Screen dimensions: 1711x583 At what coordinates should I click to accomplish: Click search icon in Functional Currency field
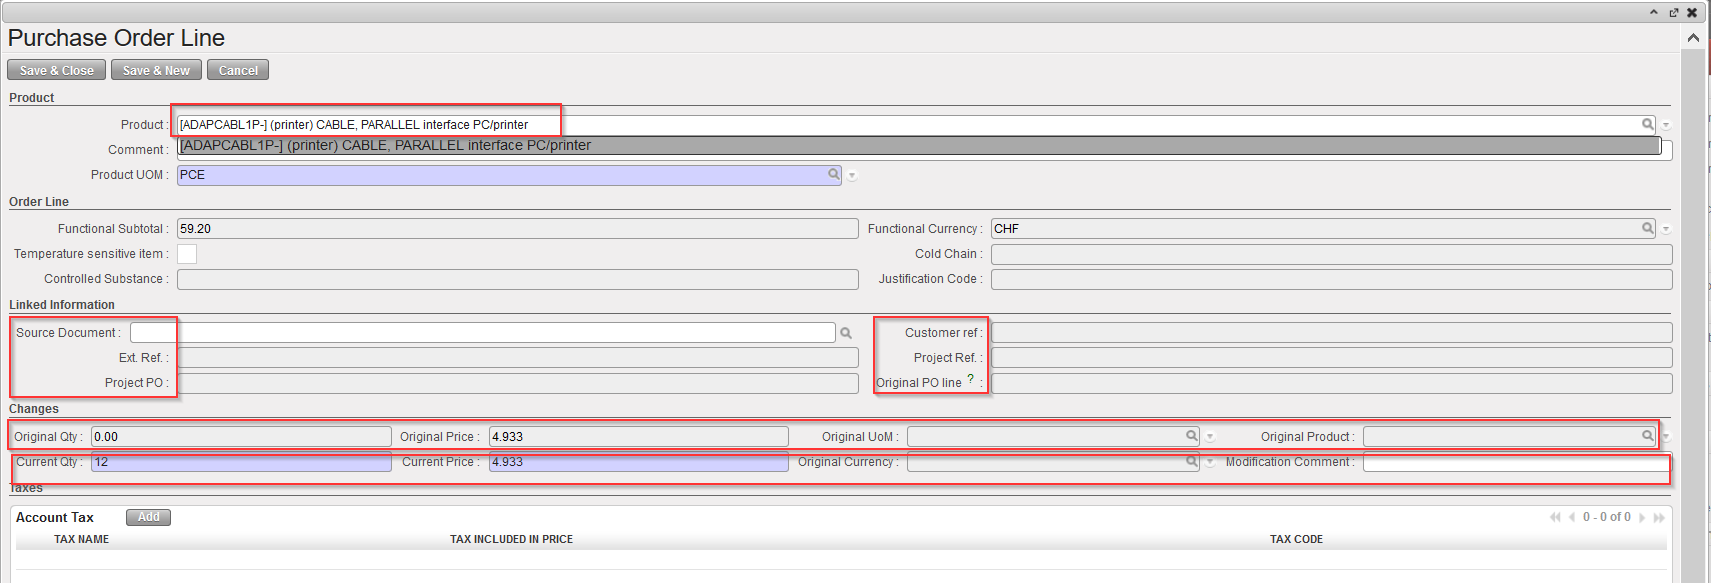click(1647, 228)
